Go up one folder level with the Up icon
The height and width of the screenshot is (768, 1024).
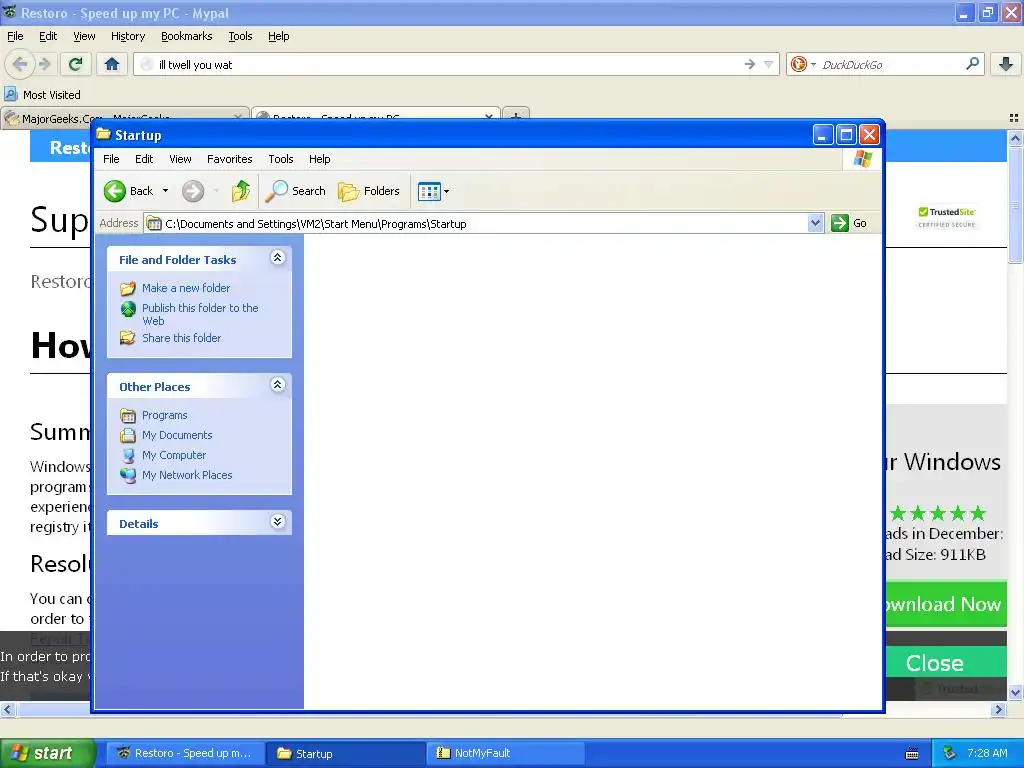240,191
